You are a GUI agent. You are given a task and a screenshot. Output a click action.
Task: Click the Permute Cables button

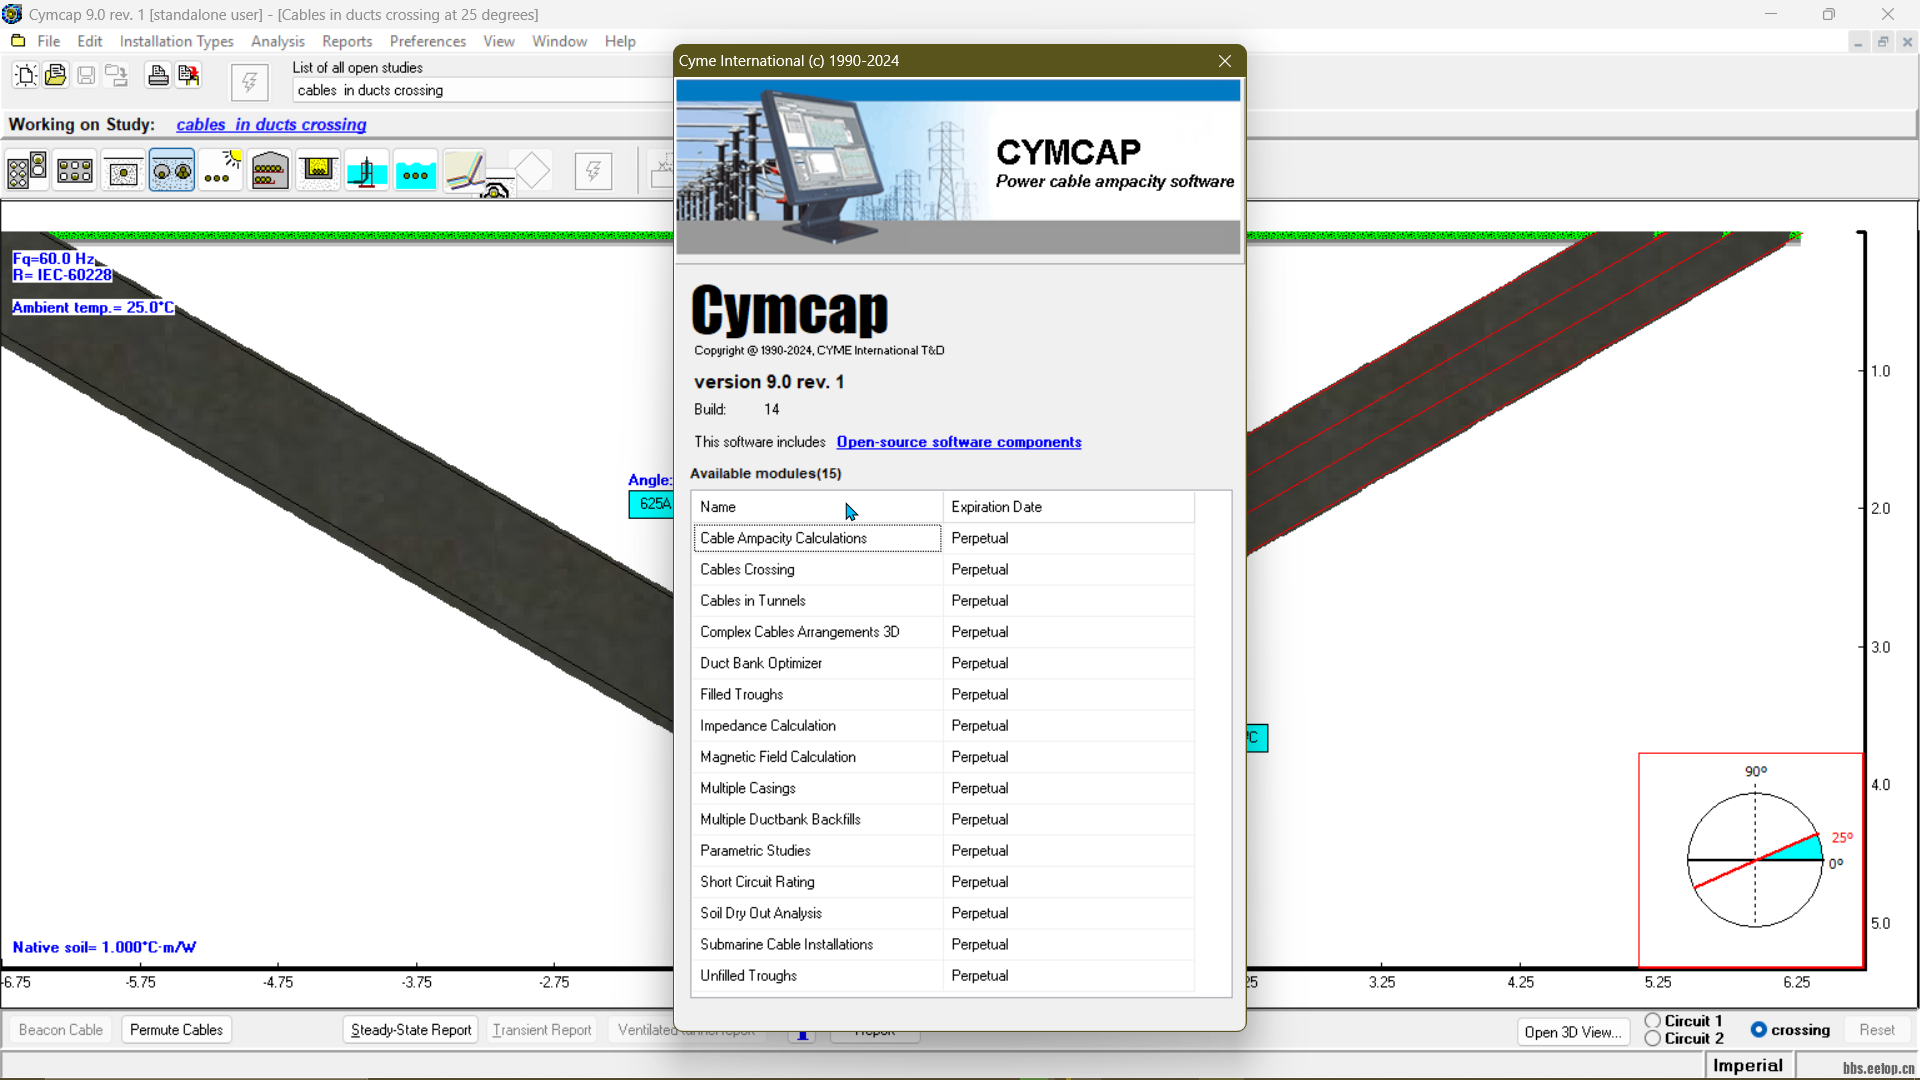(176, 1030)
